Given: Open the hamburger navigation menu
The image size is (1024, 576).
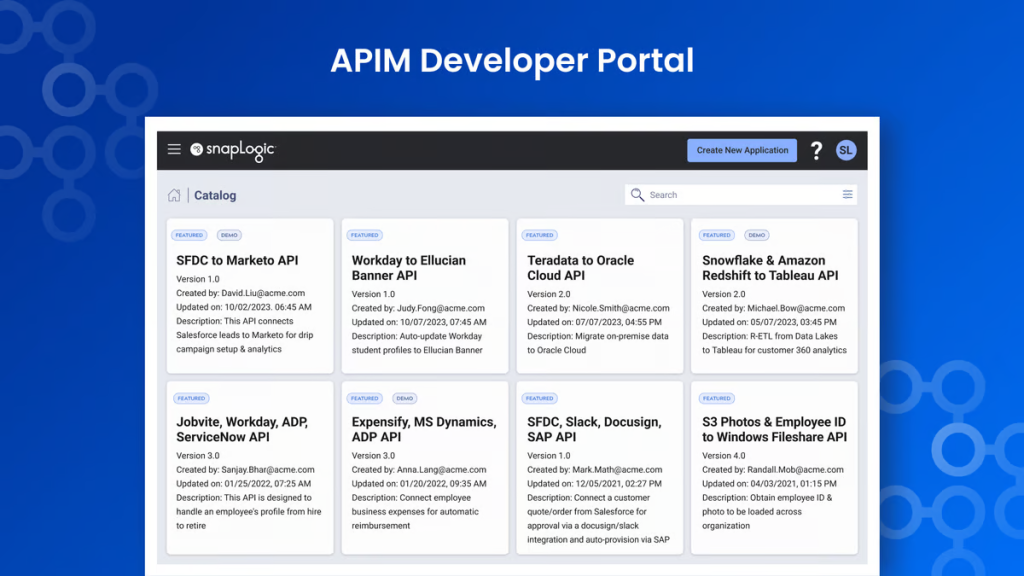Looking at the screenshot, I should tap(174, 150).
